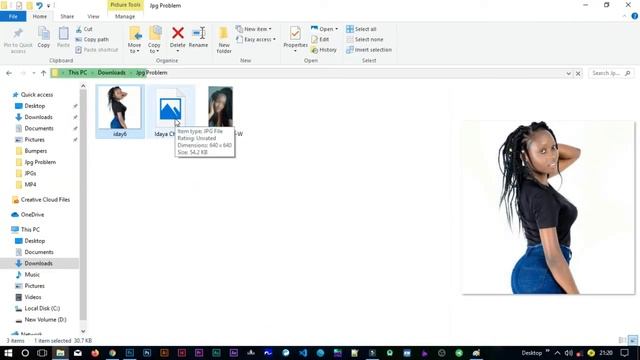Image resolution: width=640 pixels, height=360 pixels.
Task: Click Downloads in address bar
Action: (x=111, y=73)
